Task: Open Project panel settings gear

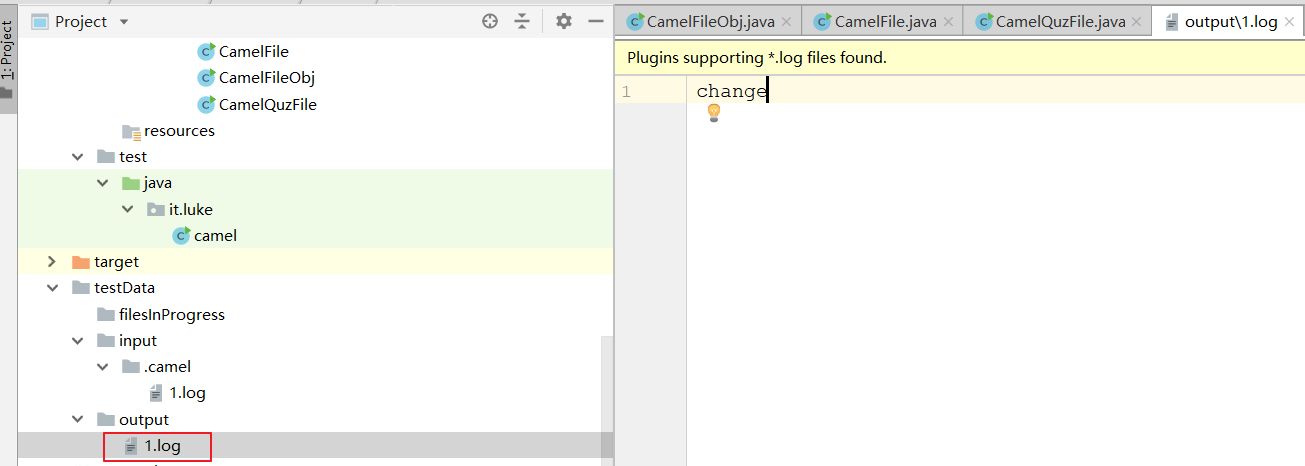Action: (564, 21)
